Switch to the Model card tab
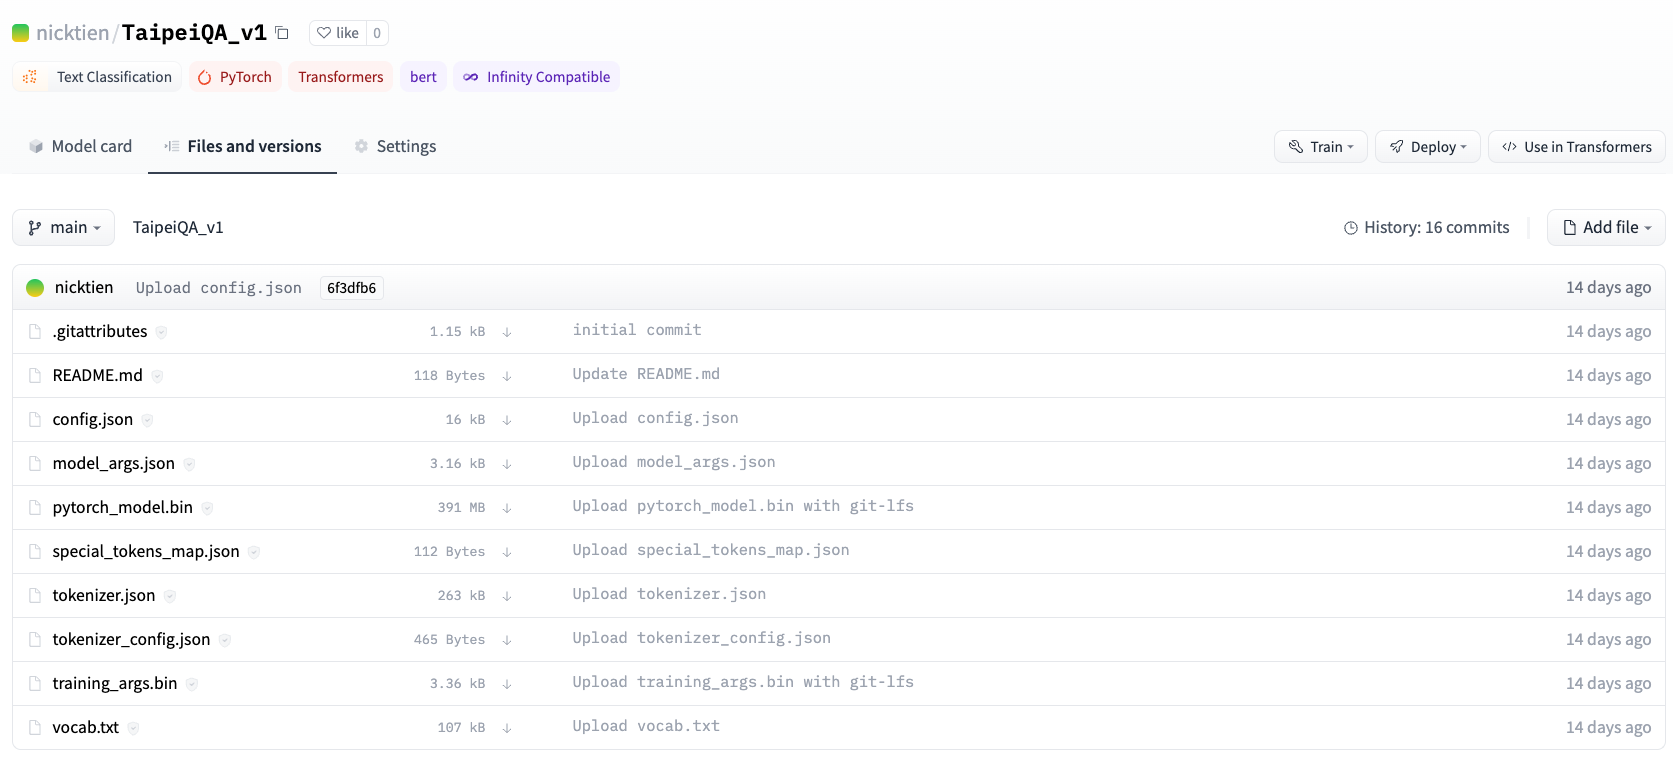 [80, 146]
